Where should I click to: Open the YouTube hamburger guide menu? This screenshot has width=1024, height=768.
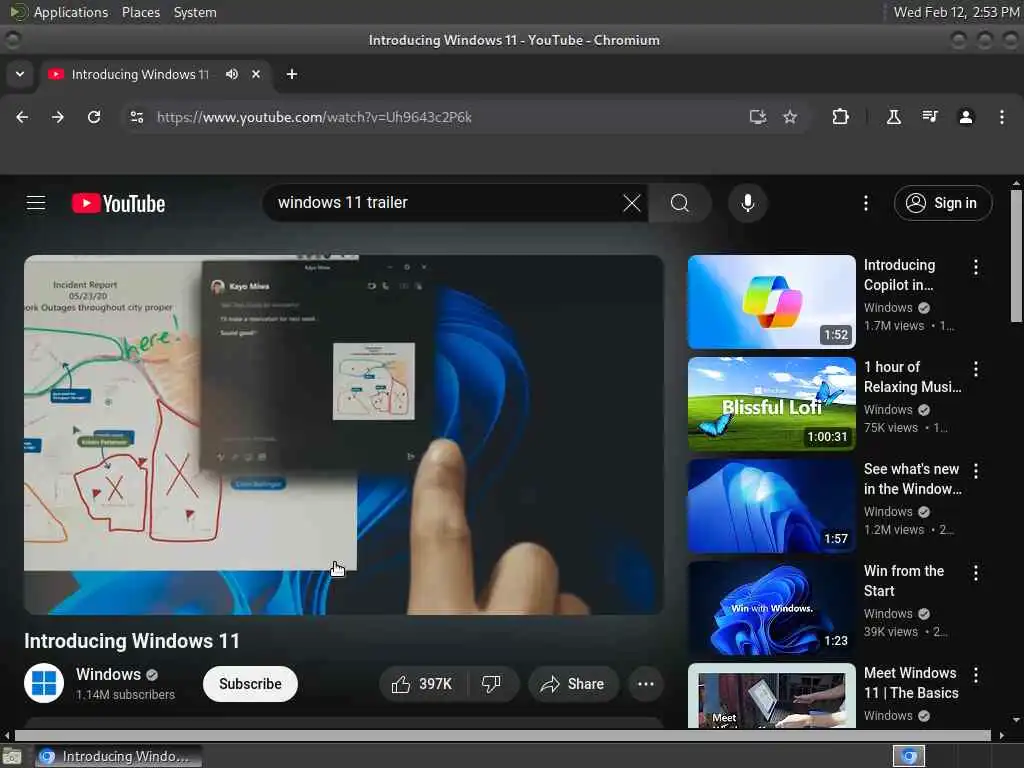[x=36, y=203]
